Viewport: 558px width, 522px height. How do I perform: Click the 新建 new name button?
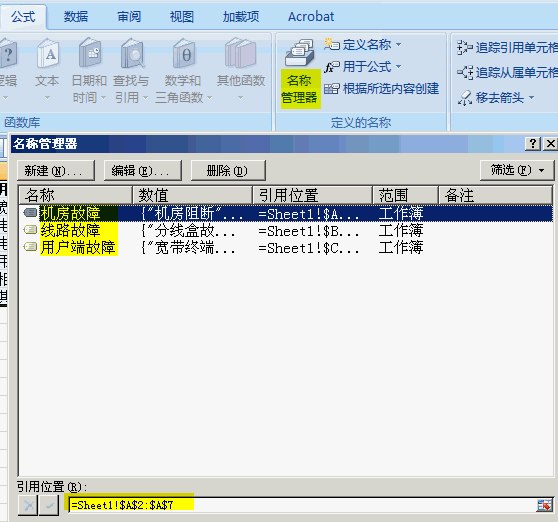[x=56, y=170]
